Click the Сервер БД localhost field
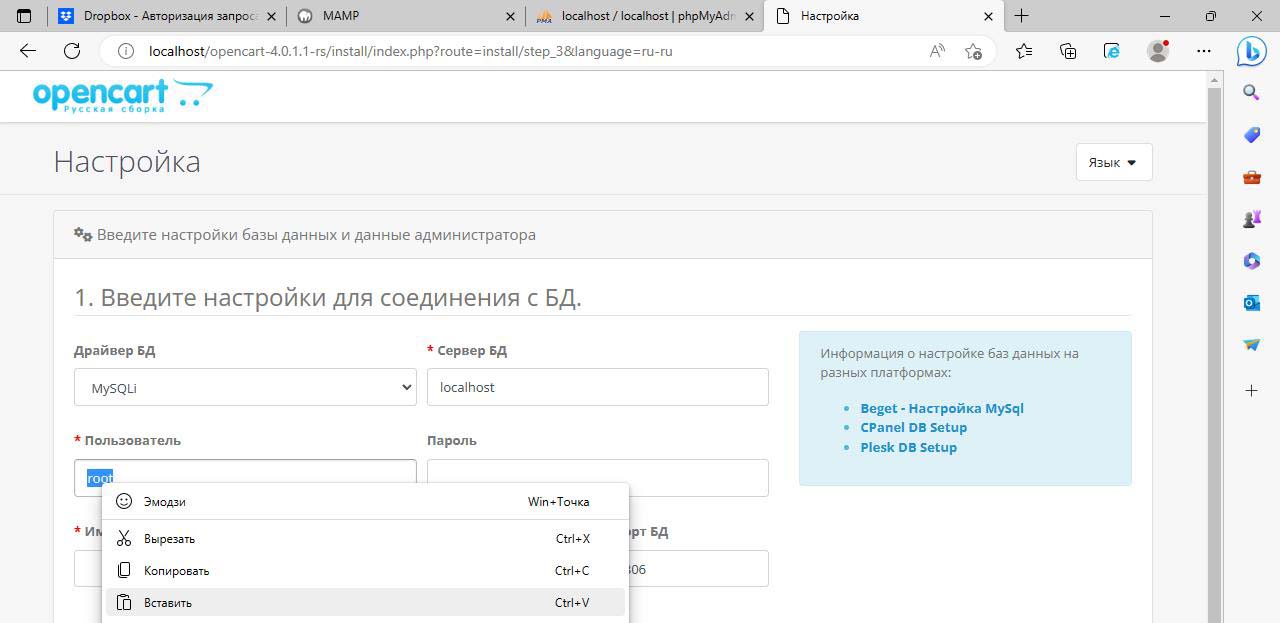The image size is (1280, 623). click(597, 388)
